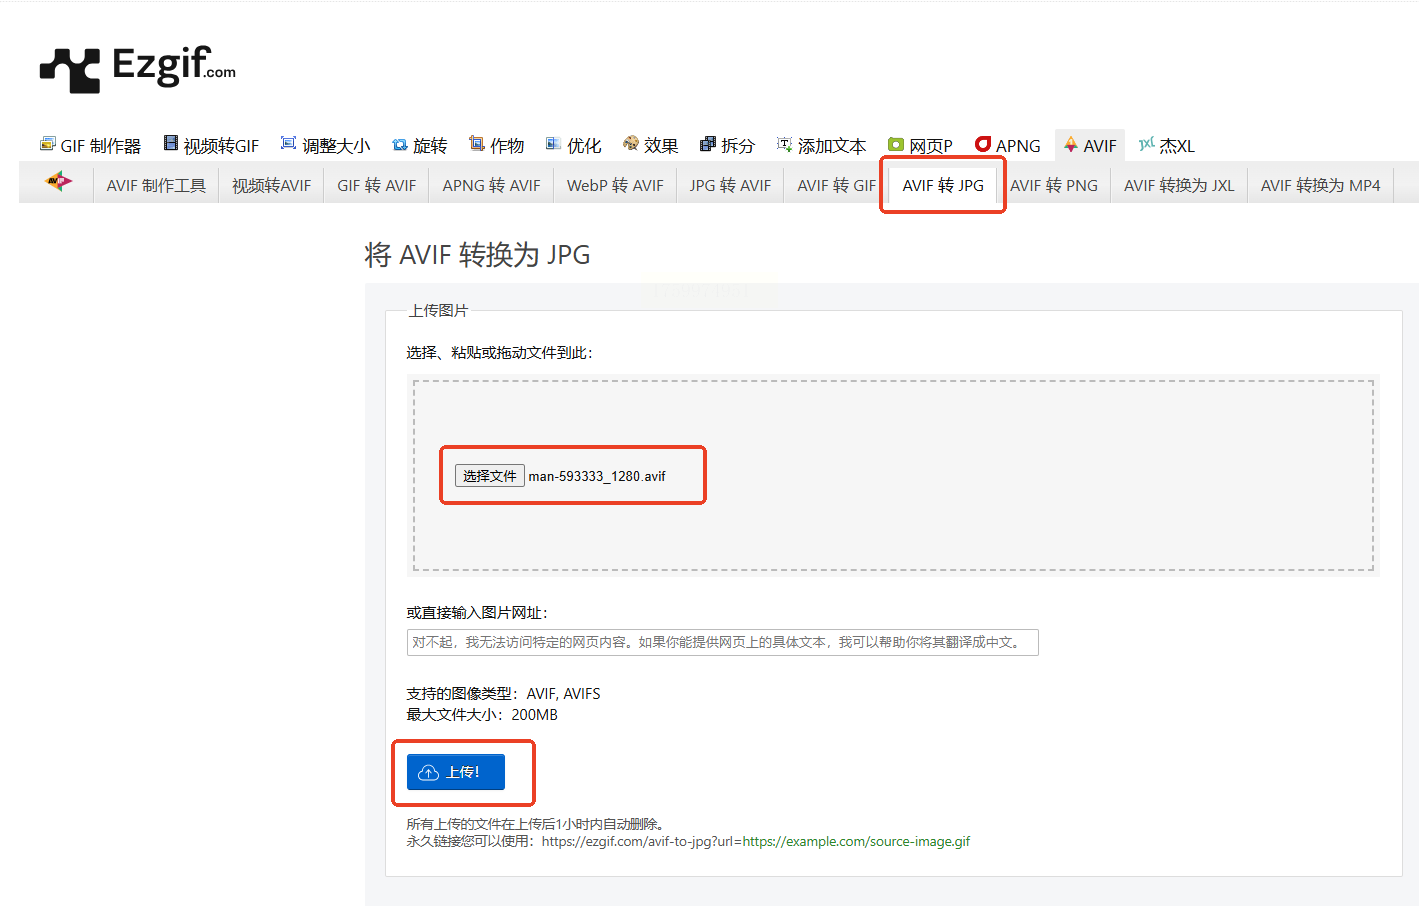Click the blue 上传! upload button

[x=456, y=772]
